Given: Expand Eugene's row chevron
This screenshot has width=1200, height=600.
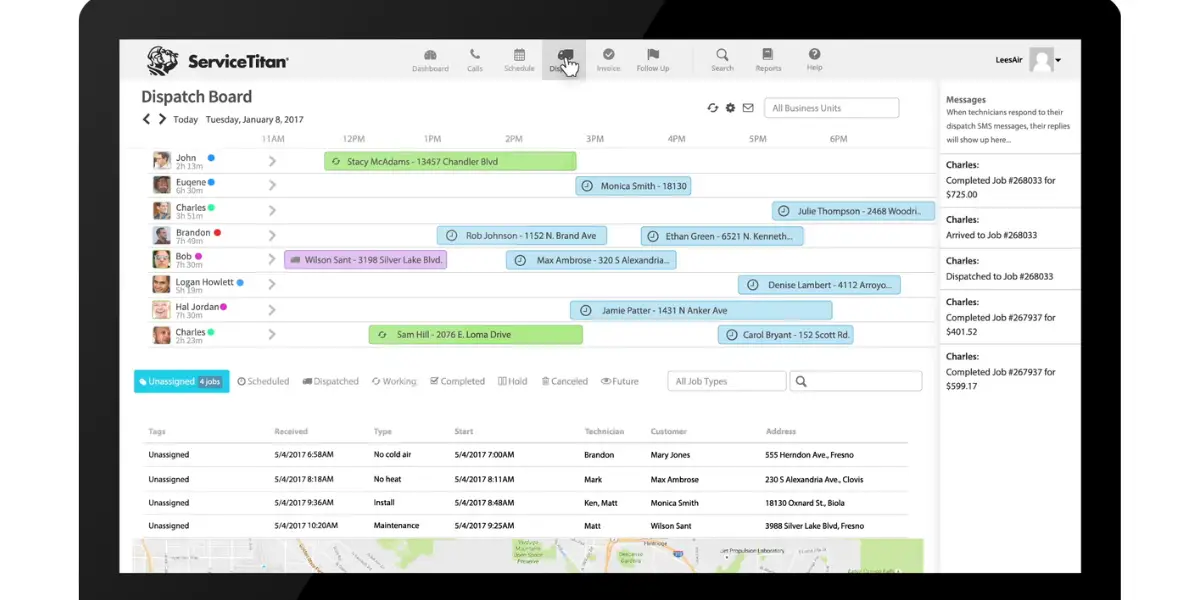Looking at the screenshot, I should coord(272,186).
